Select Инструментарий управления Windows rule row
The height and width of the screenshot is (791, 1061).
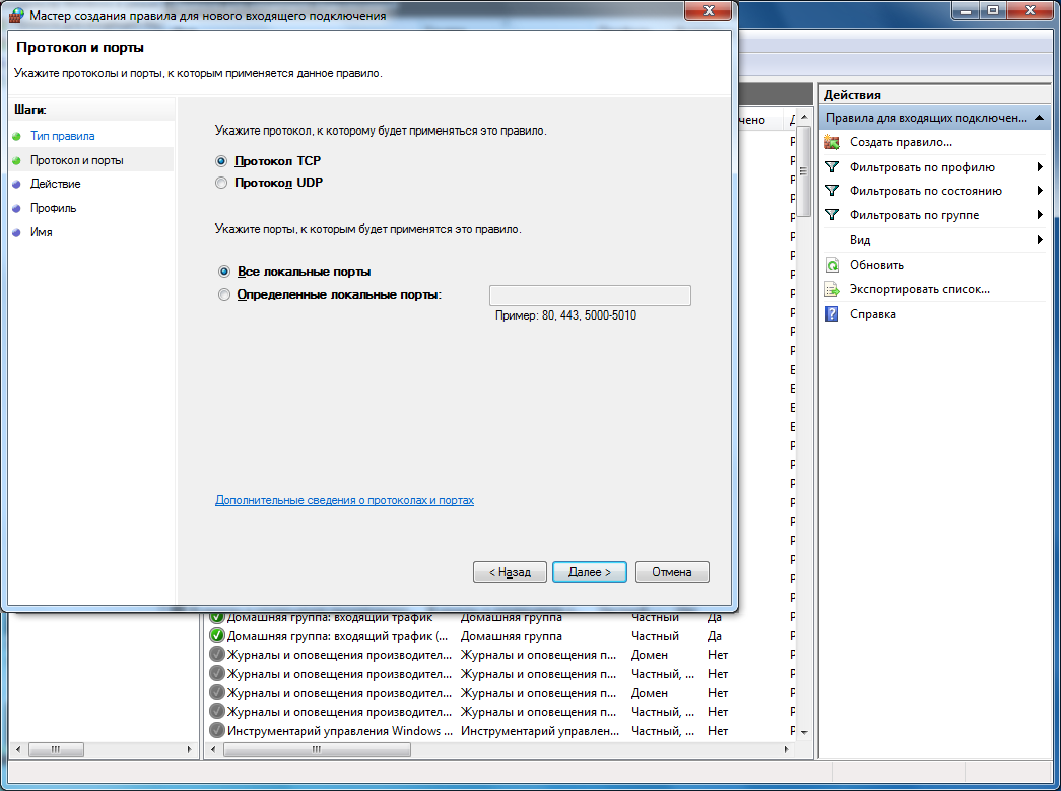click(500, 731)
